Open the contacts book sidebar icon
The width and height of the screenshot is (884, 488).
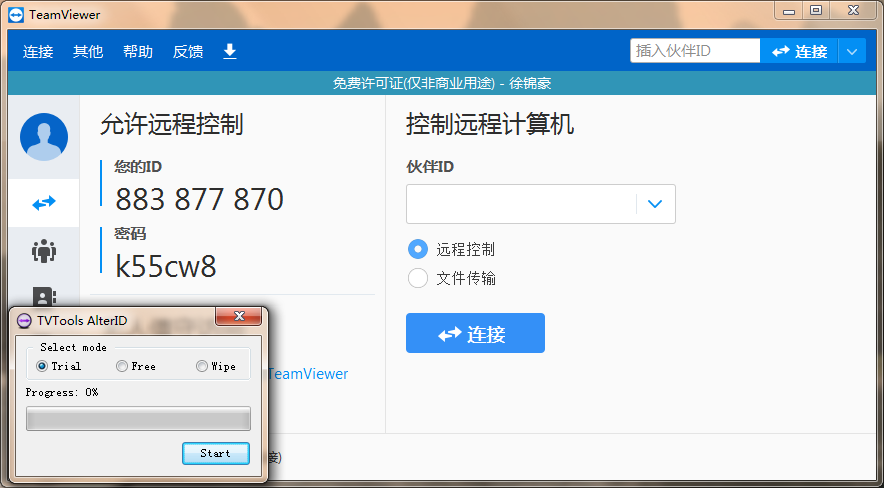44,297
